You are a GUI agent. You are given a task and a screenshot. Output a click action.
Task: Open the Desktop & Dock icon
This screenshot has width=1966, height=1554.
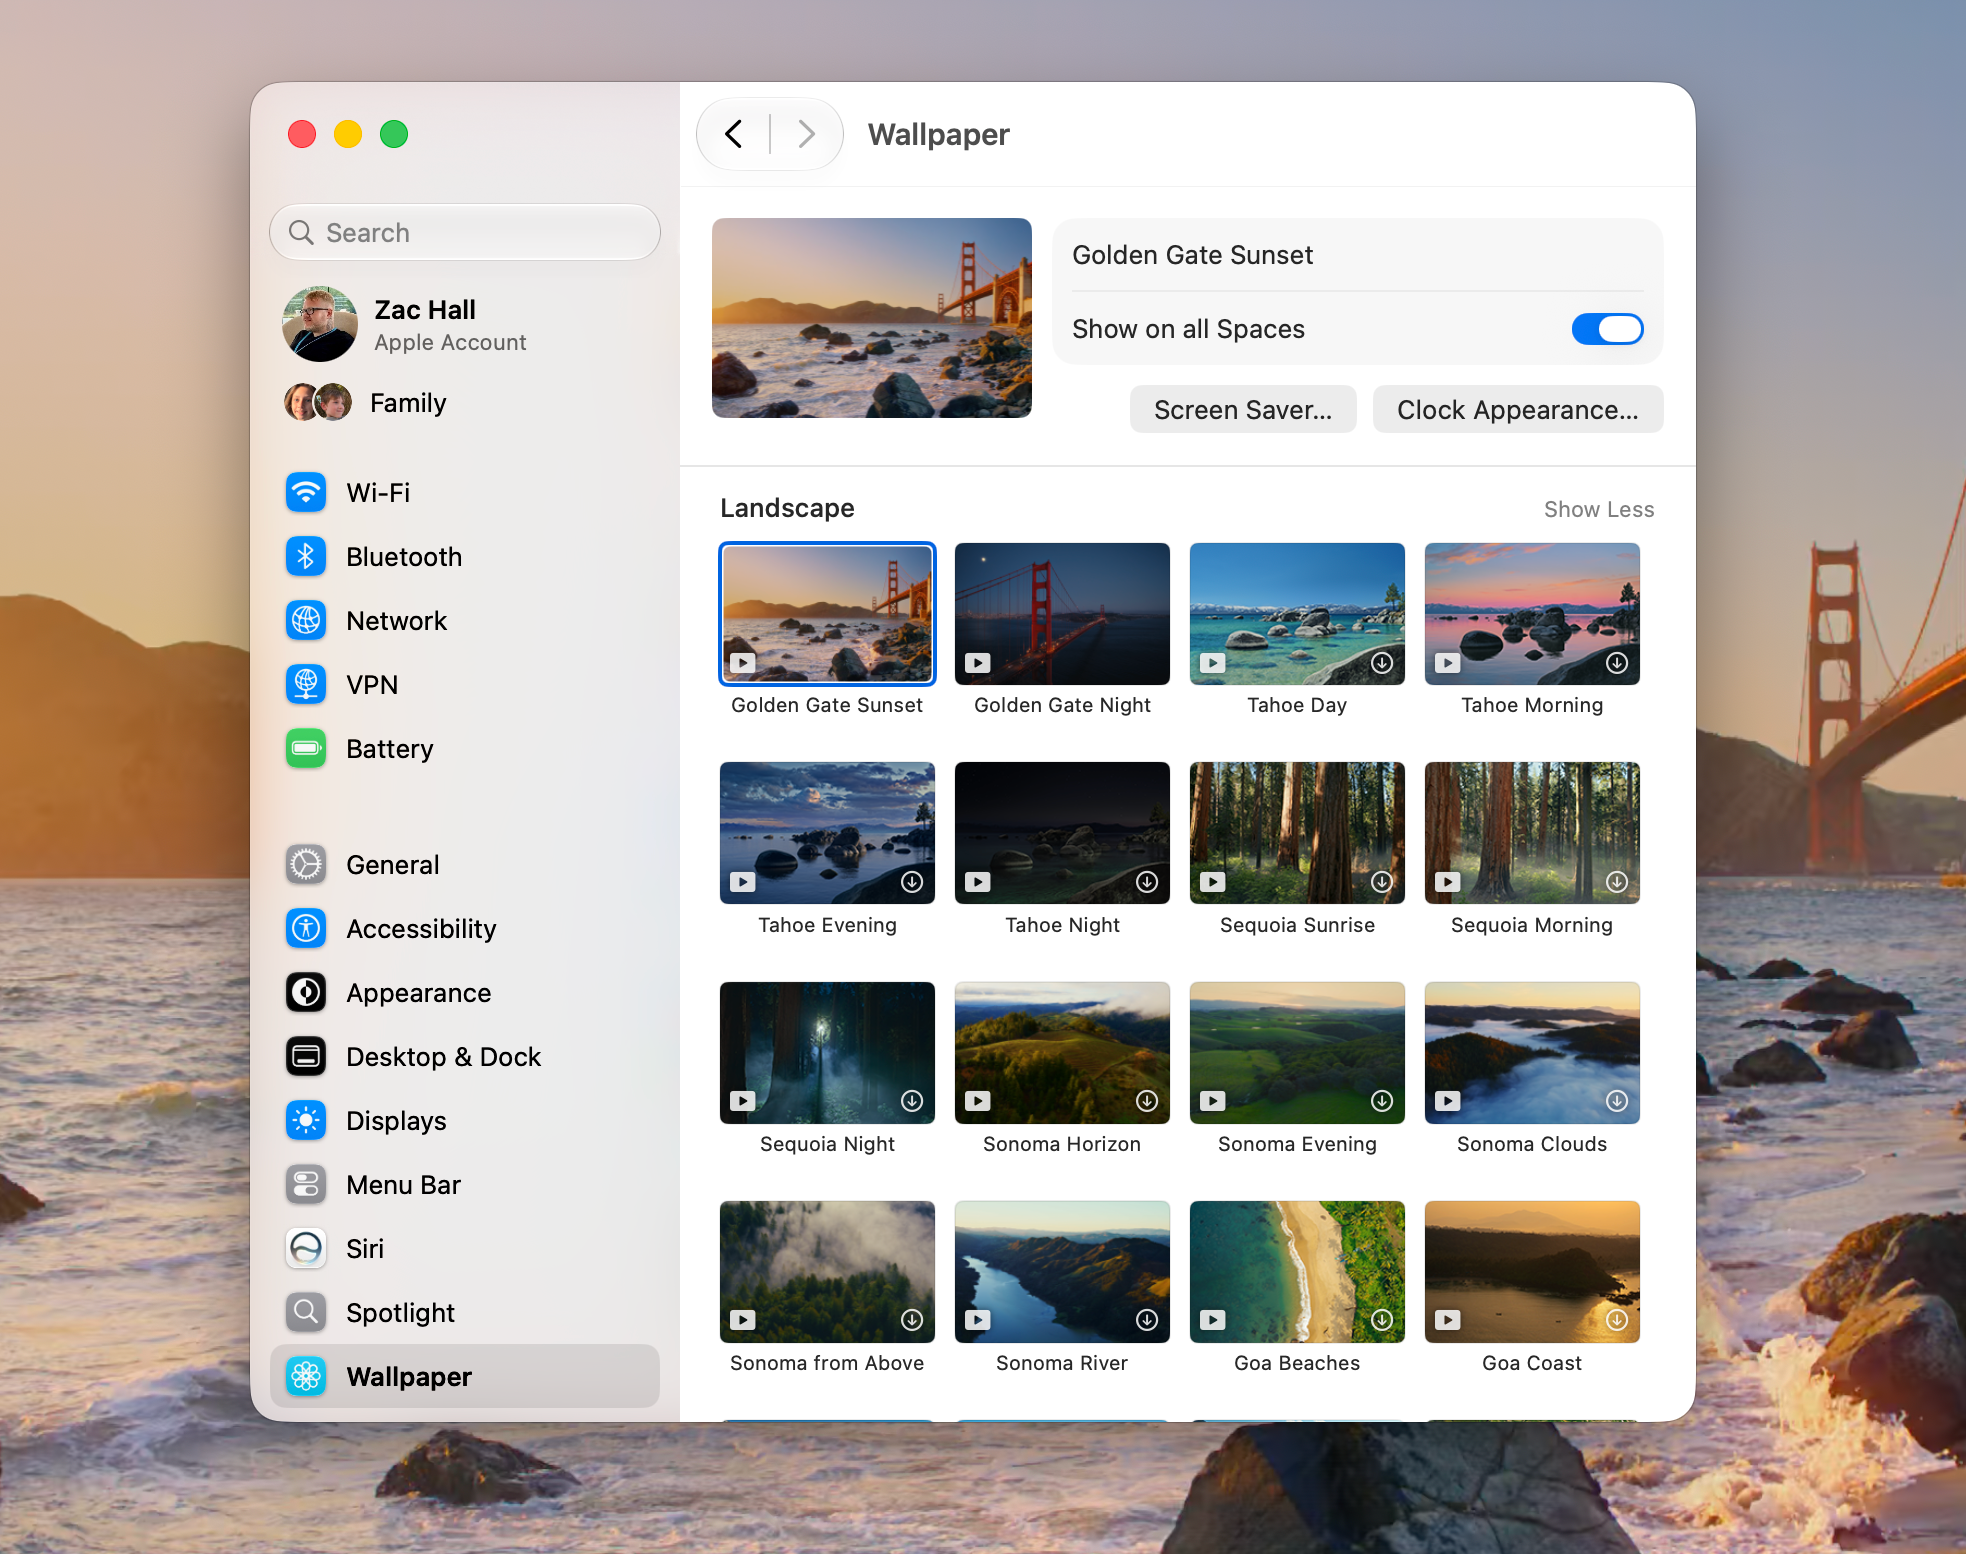pyautogui.click(x=306, y=1056)
